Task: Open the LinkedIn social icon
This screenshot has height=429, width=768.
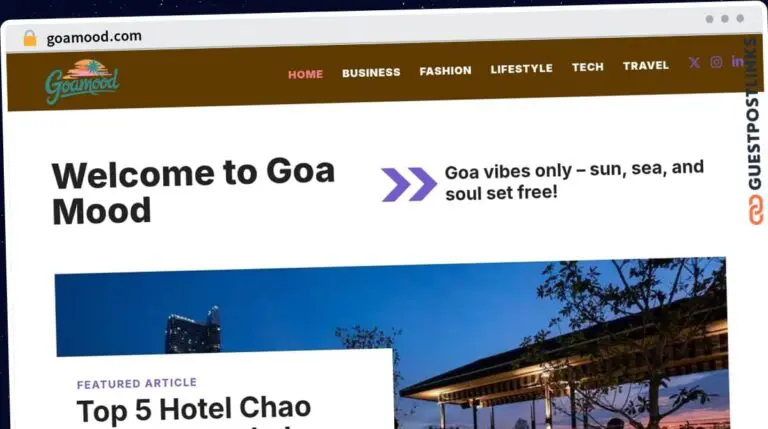Action: (x=738, y=61)
